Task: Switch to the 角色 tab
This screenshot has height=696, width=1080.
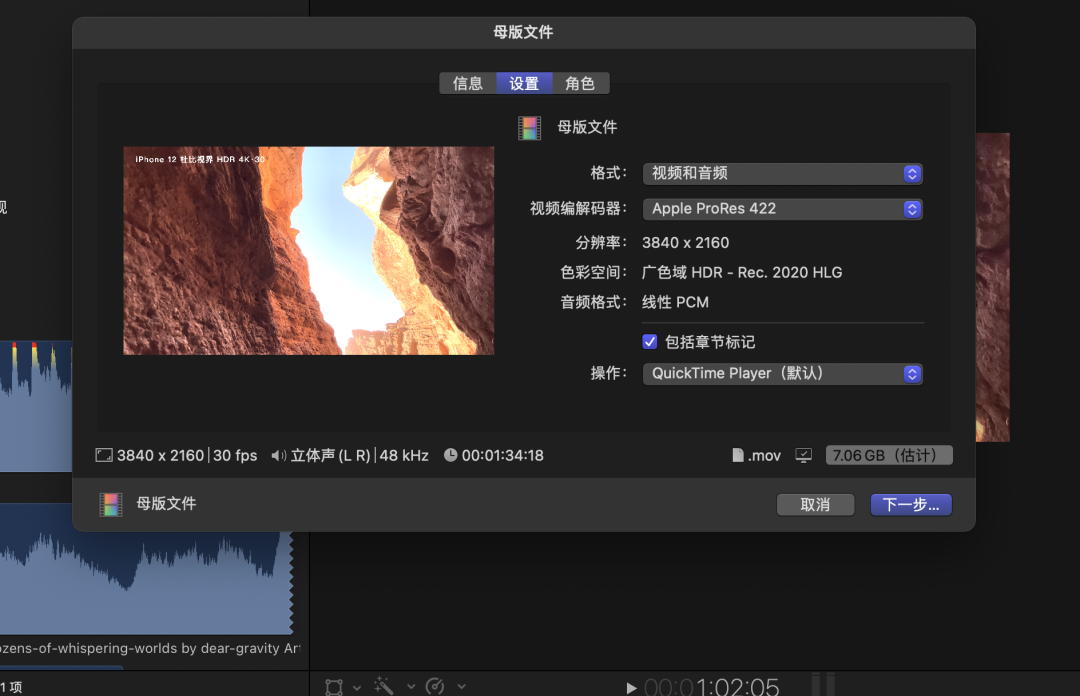Action: tap(581, 83)
